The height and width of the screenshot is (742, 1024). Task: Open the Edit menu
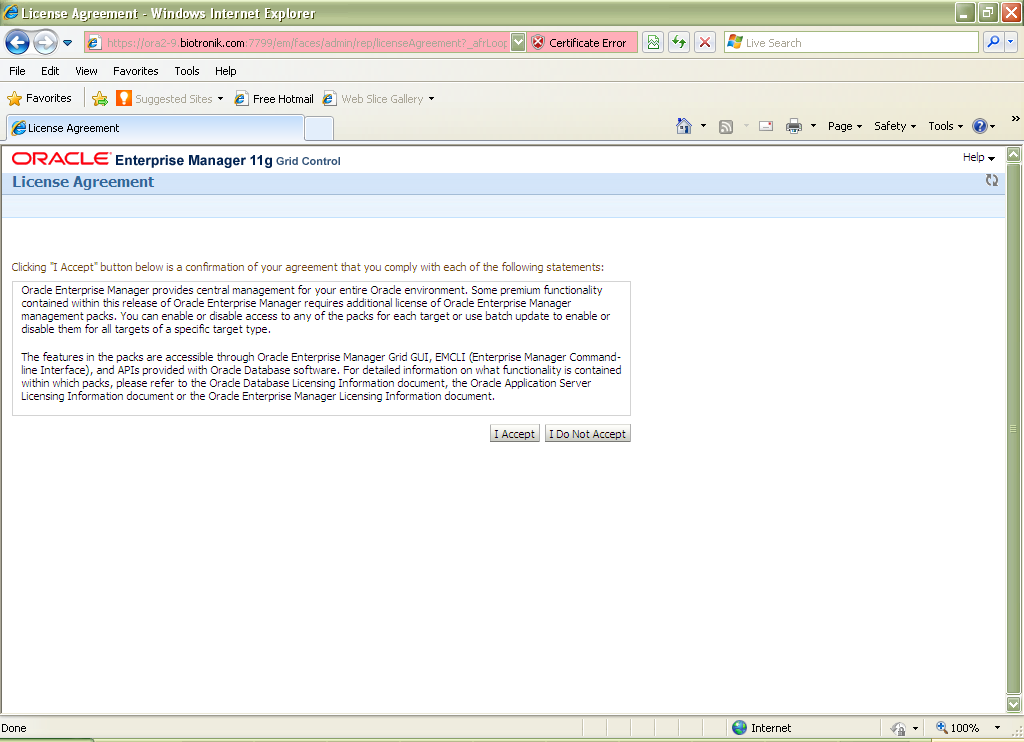50,71
